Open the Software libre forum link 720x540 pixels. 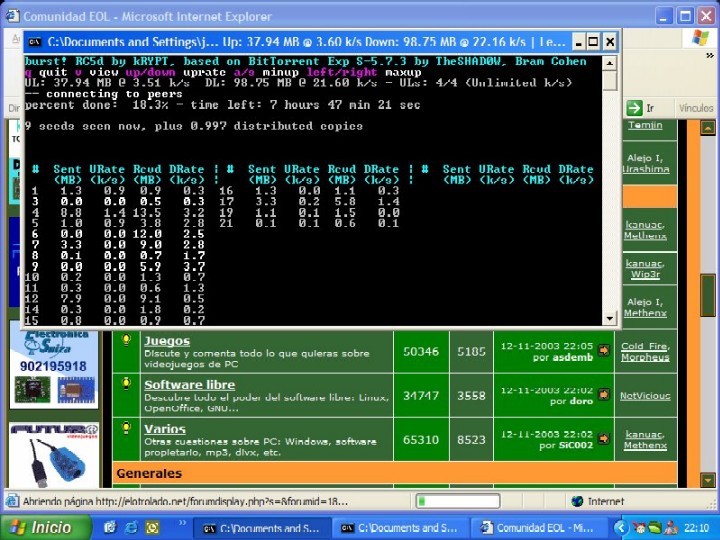pyautogui.click(x=190, y=385)
